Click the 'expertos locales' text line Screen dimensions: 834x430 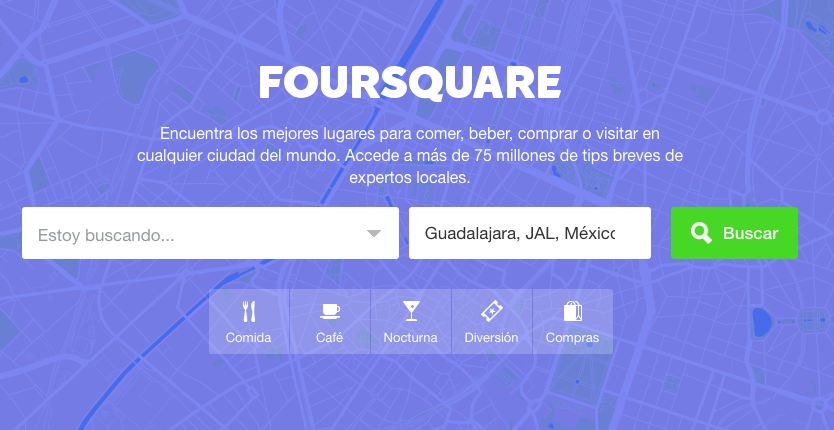(410, 178)
